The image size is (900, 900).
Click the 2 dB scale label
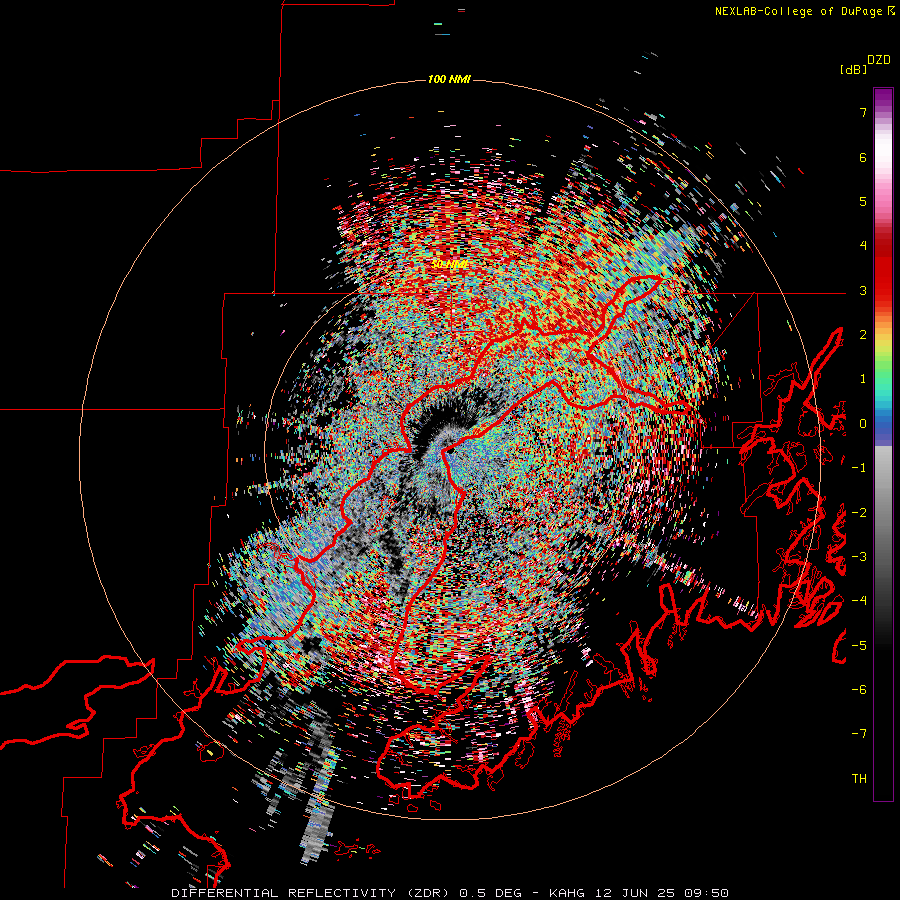click(x=863, y=335)
